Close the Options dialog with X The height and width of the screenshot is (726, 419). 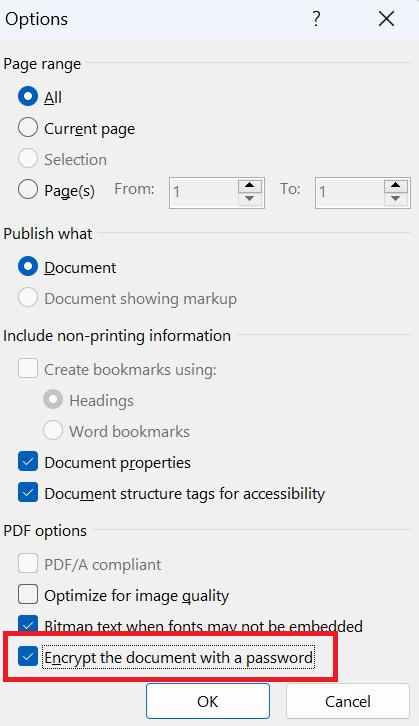pyautogui.click(x=386, y=19)
